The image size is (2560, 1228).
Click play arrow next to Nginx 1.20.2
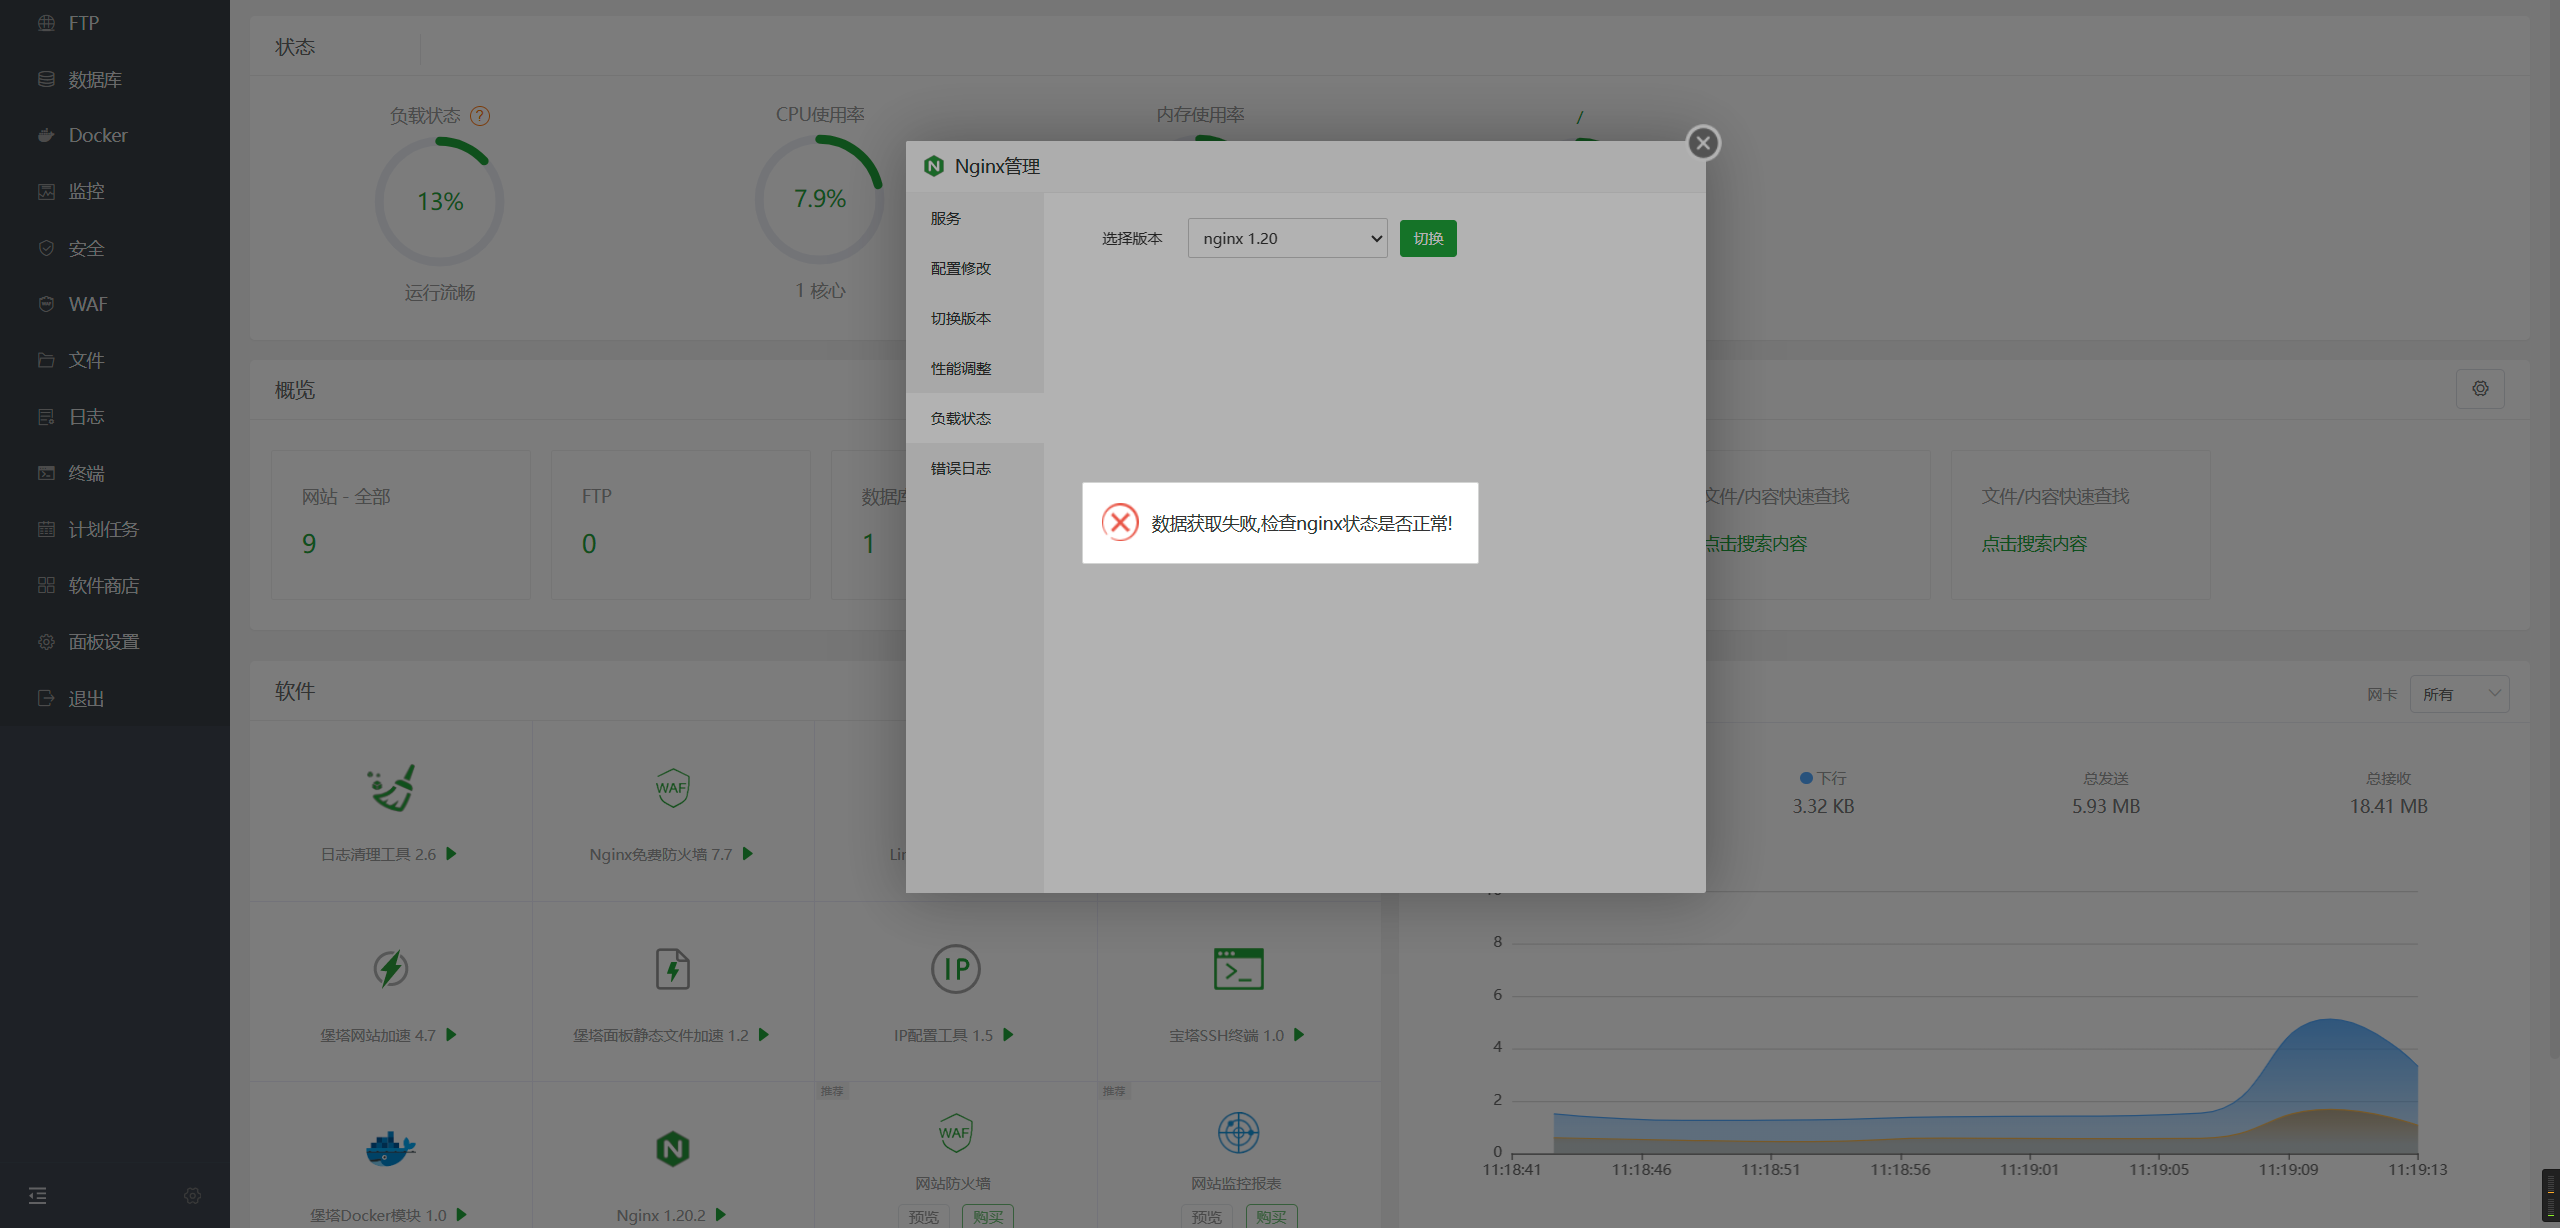click(x=721, y=1215)
